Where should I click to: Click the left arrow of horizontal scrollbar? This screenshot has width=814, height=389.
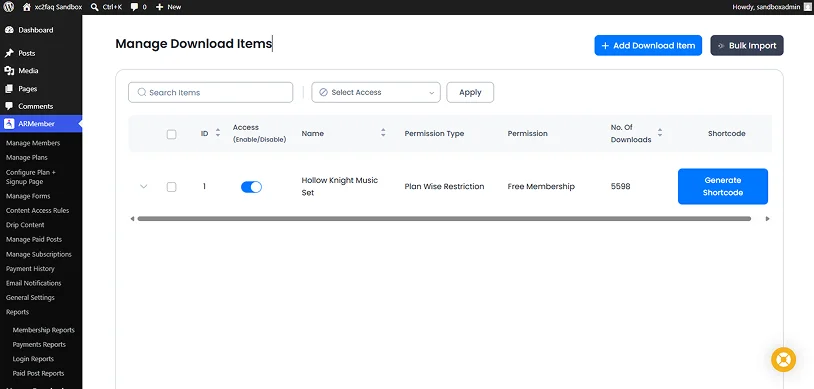[132, 219]
